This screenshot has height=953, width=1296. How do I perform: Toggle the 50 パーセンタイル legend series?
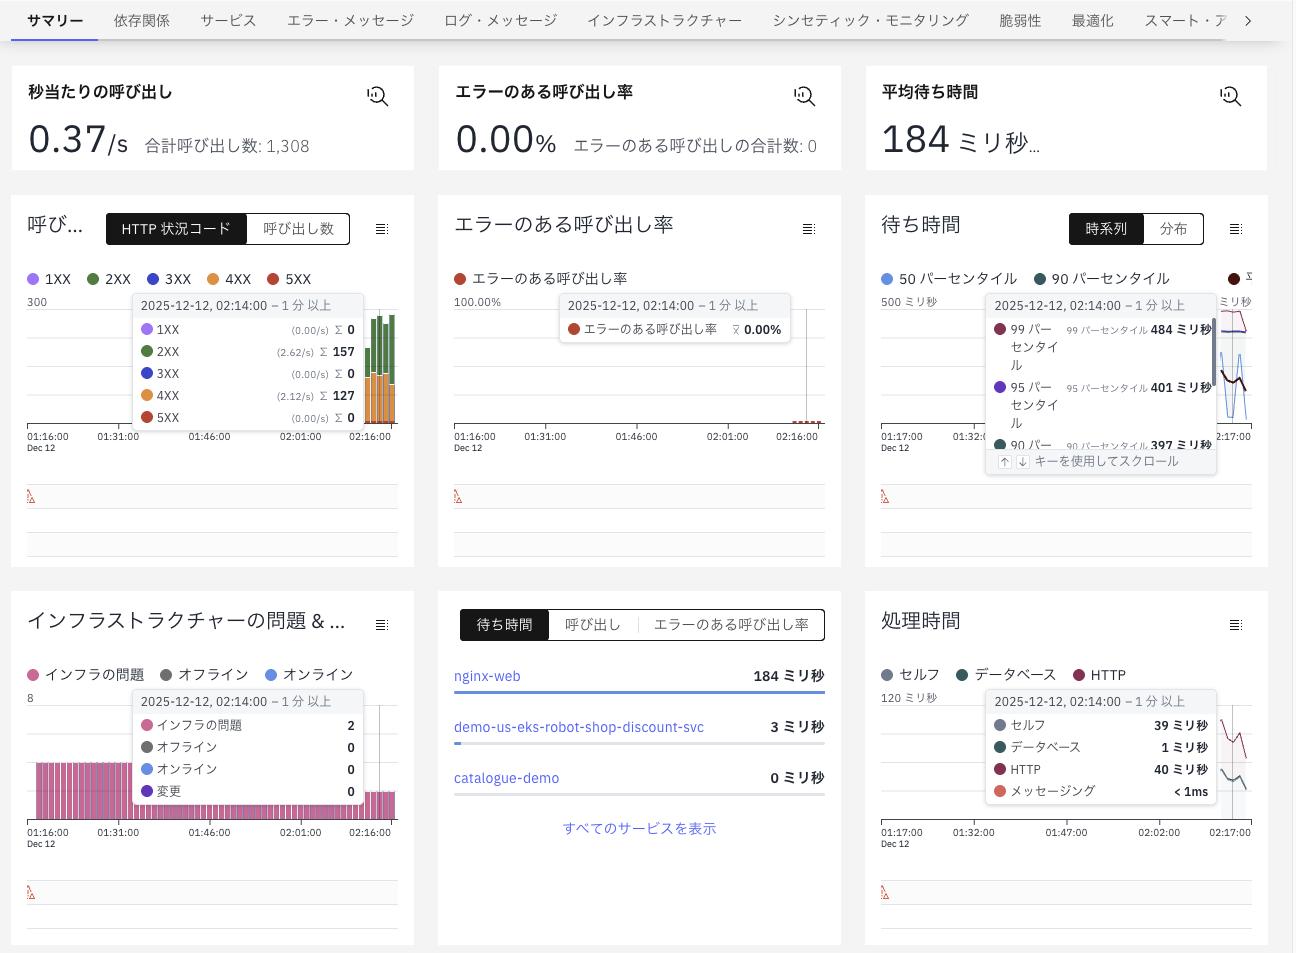pyautogui.click(x=949, y=279)
